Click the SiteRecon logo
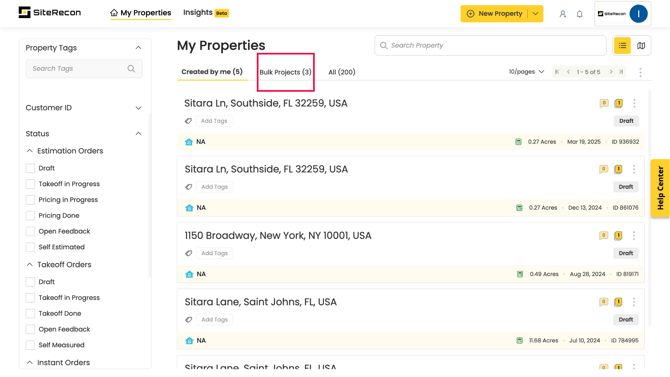 point(50,12)
